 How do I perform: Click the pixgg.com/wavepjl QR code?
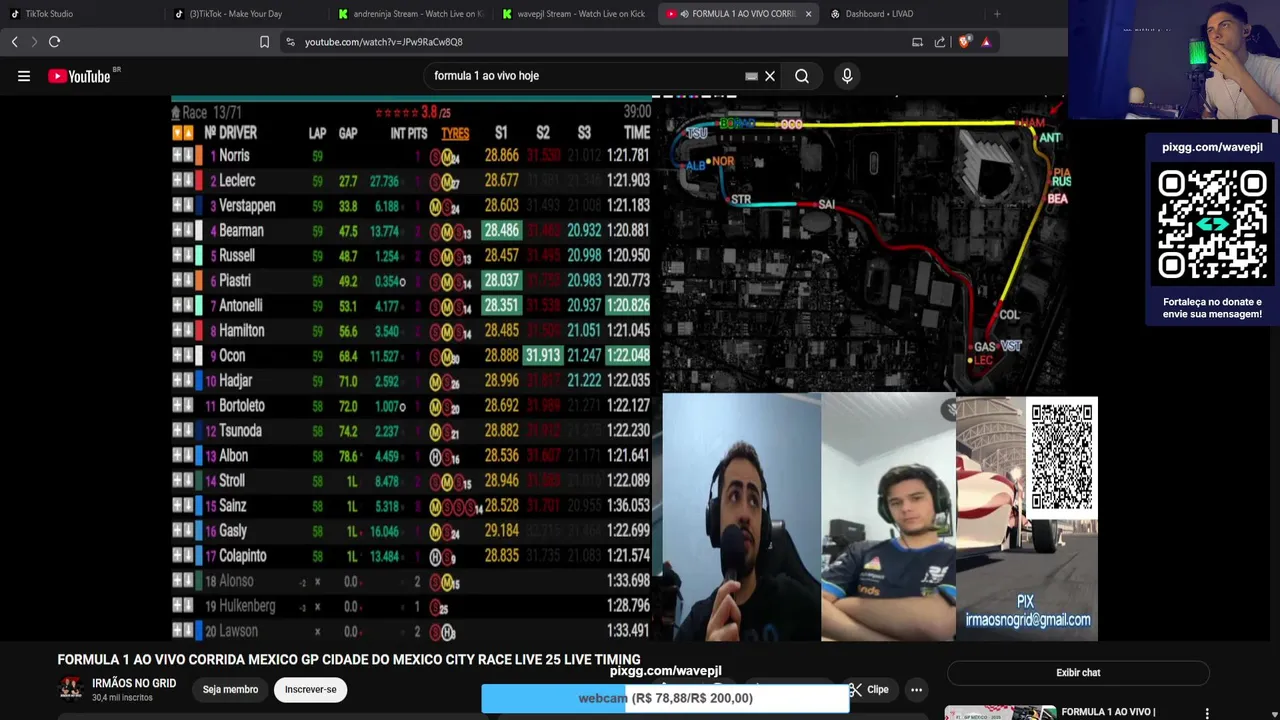(1212, 225)
